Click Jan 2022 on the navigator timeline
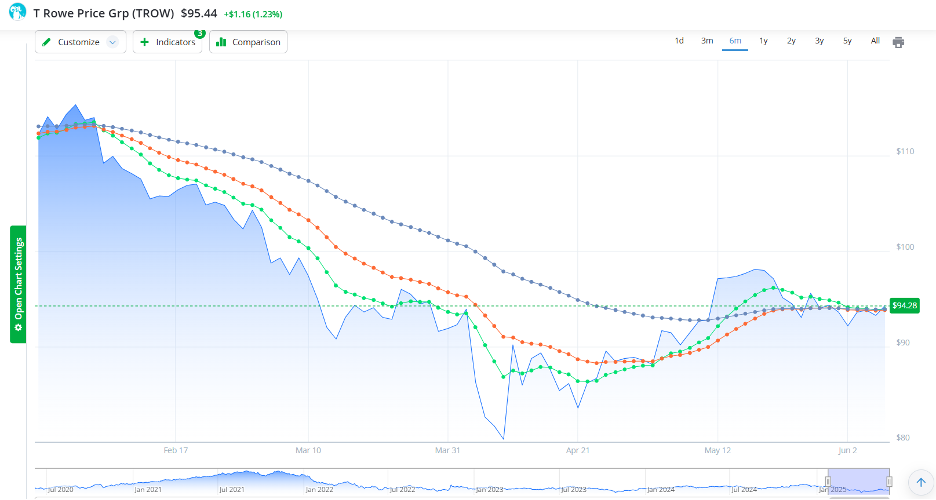Viewport: 936px width, 500px height. [319, 489]
